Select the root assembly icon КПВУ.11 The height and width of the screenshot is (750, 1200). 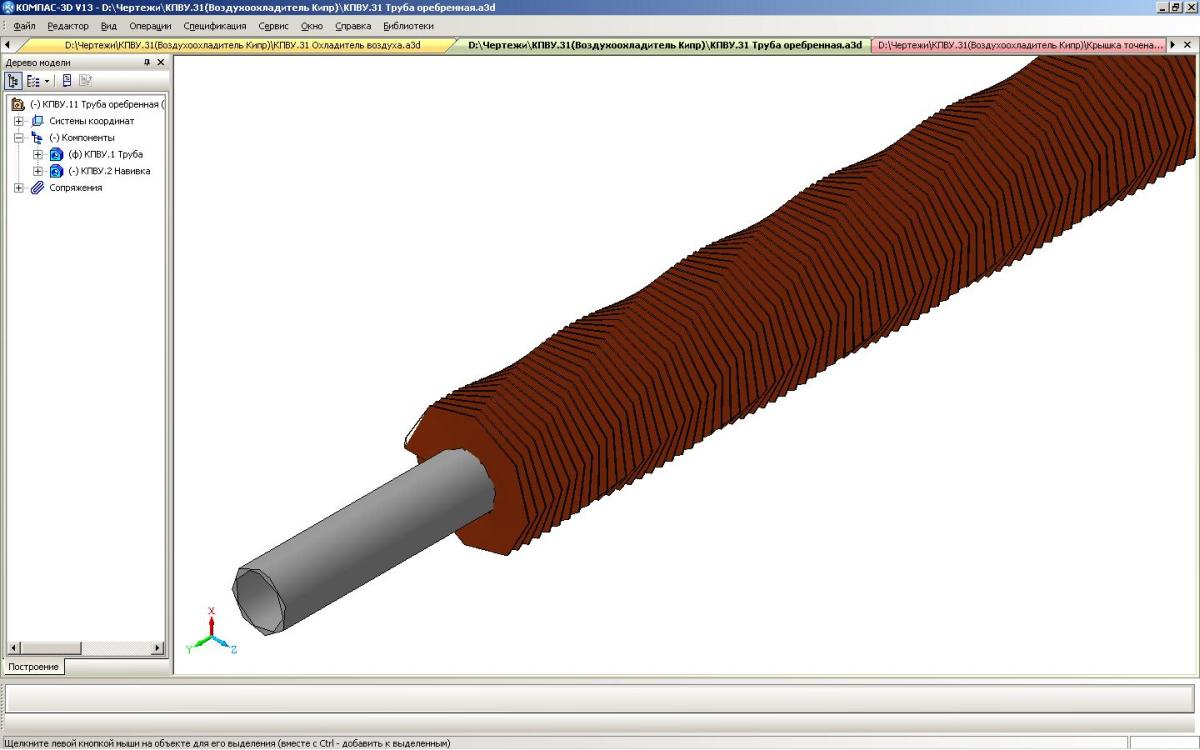pos(17,104)
